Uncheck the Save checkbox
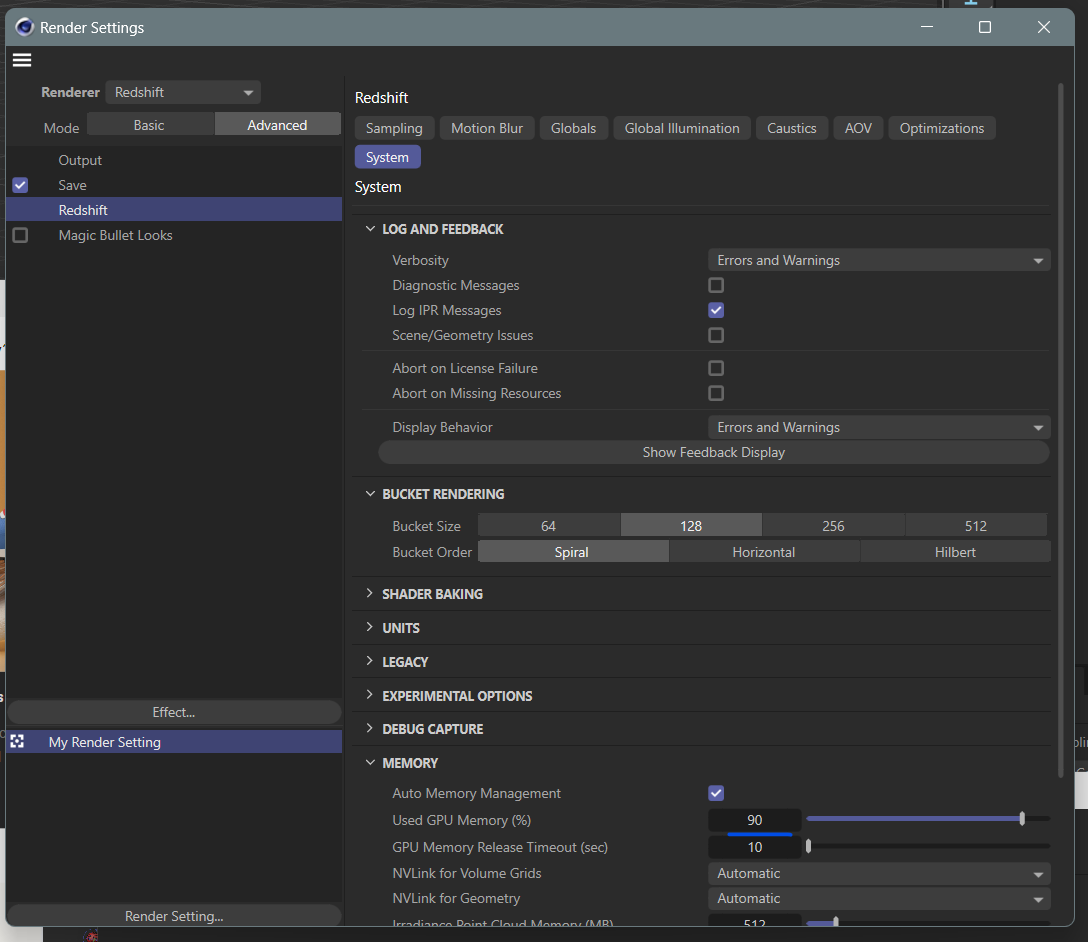The height and width of the screenshot is (942, 1088). pos(20,185)
